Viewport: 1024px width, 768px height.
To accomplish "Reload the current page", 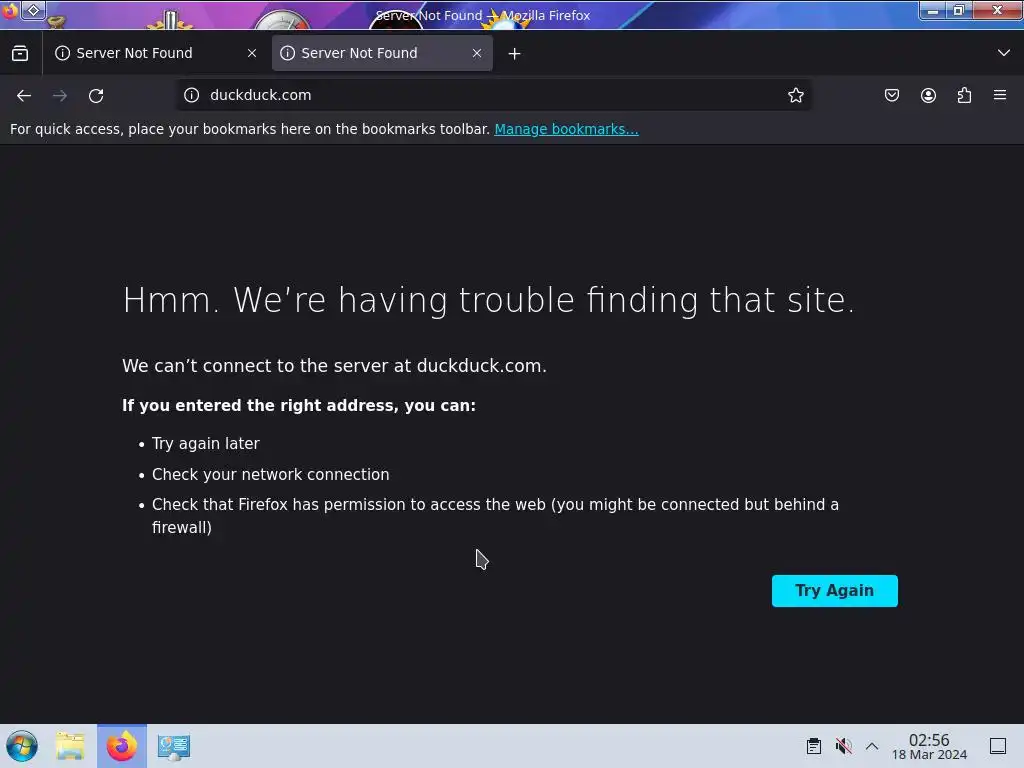I will tap(96, 95).
